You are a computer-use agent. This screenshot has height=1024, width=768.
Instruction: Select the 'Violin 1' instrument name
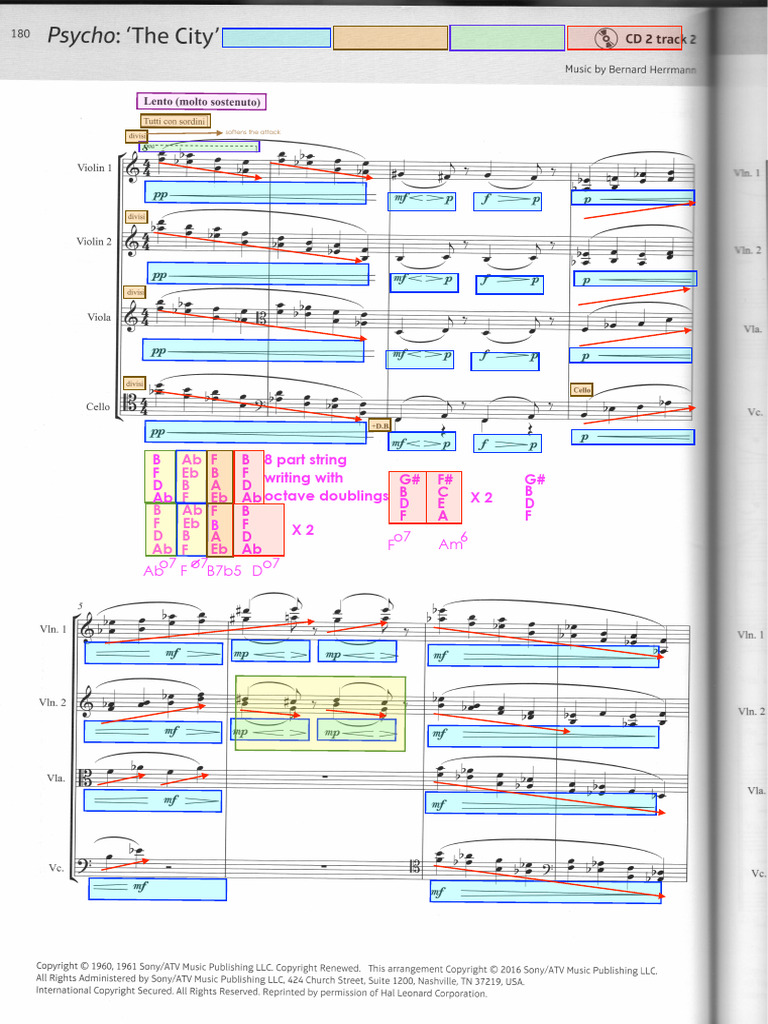(95, 168)
